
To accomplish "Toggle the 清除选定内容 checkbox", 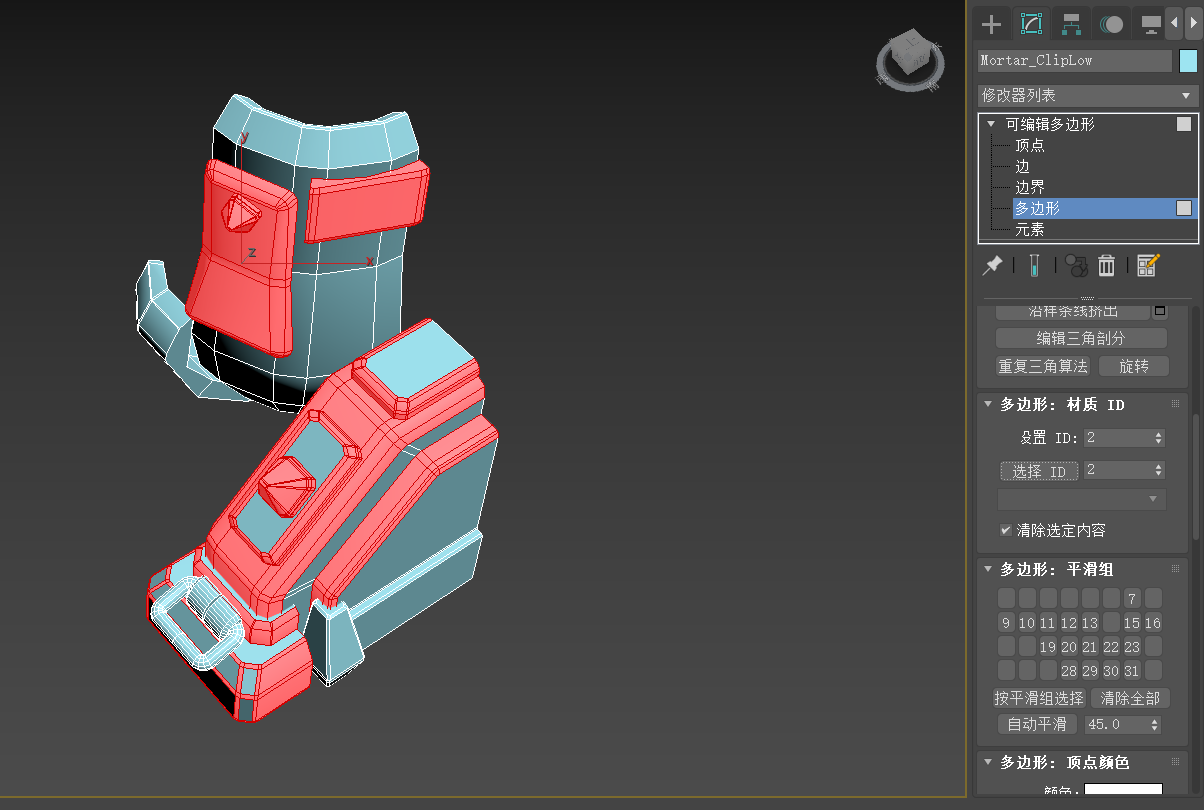I will pyautogui.click(x=1006, y=530).
